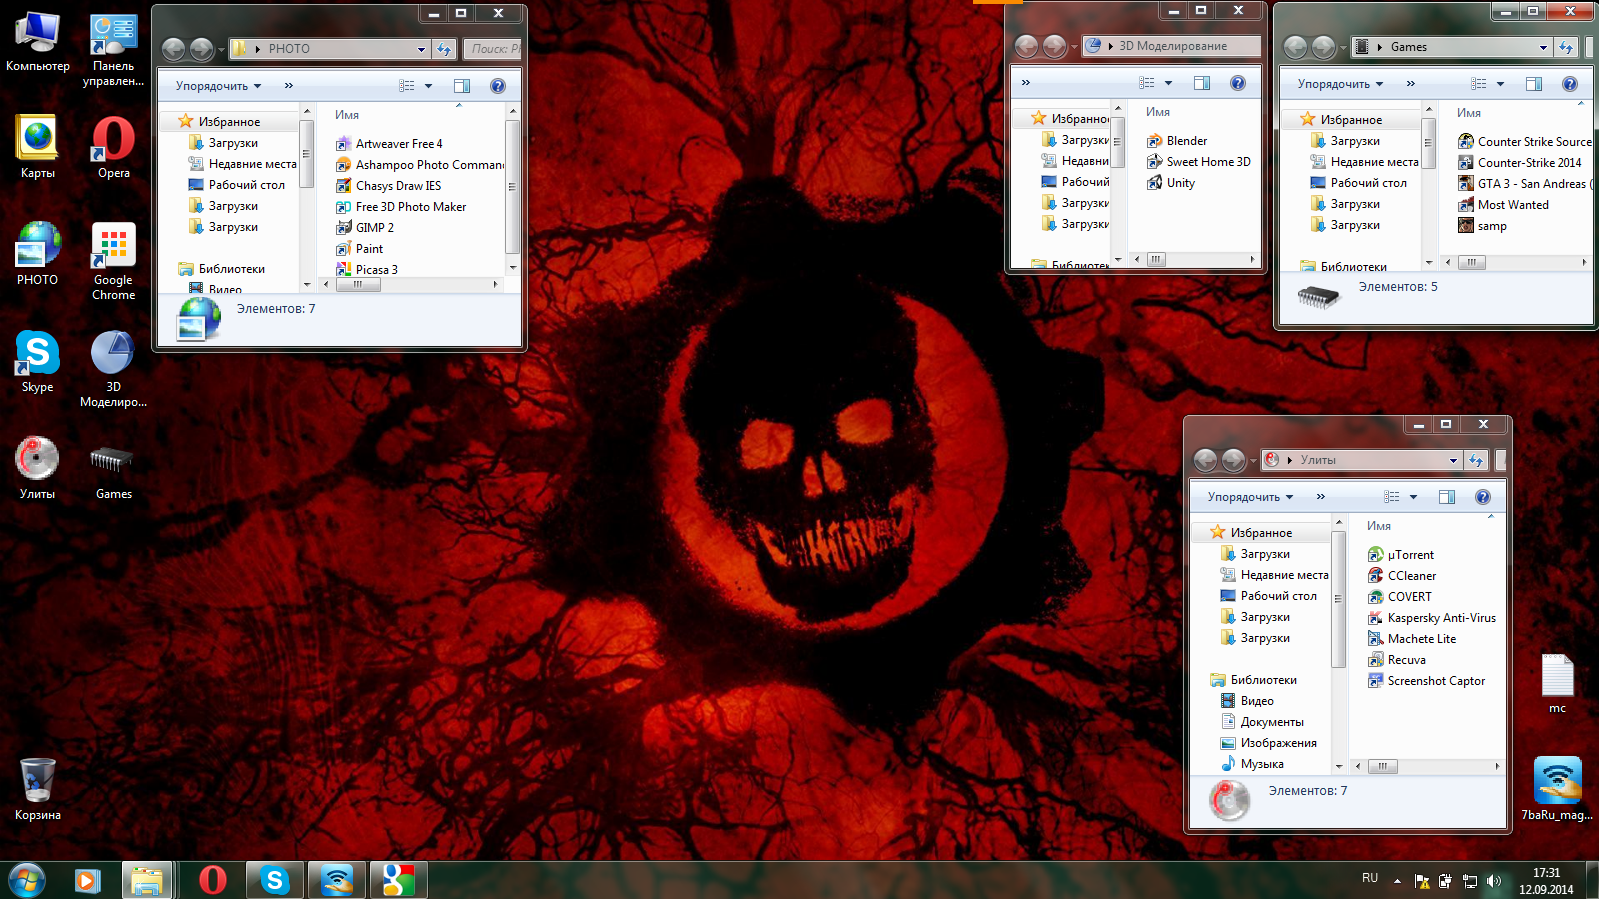This screenshot has height=899, width=1599.
Task: Open view options dropdown in PHOTO window
Action: (x=428, y=86)
